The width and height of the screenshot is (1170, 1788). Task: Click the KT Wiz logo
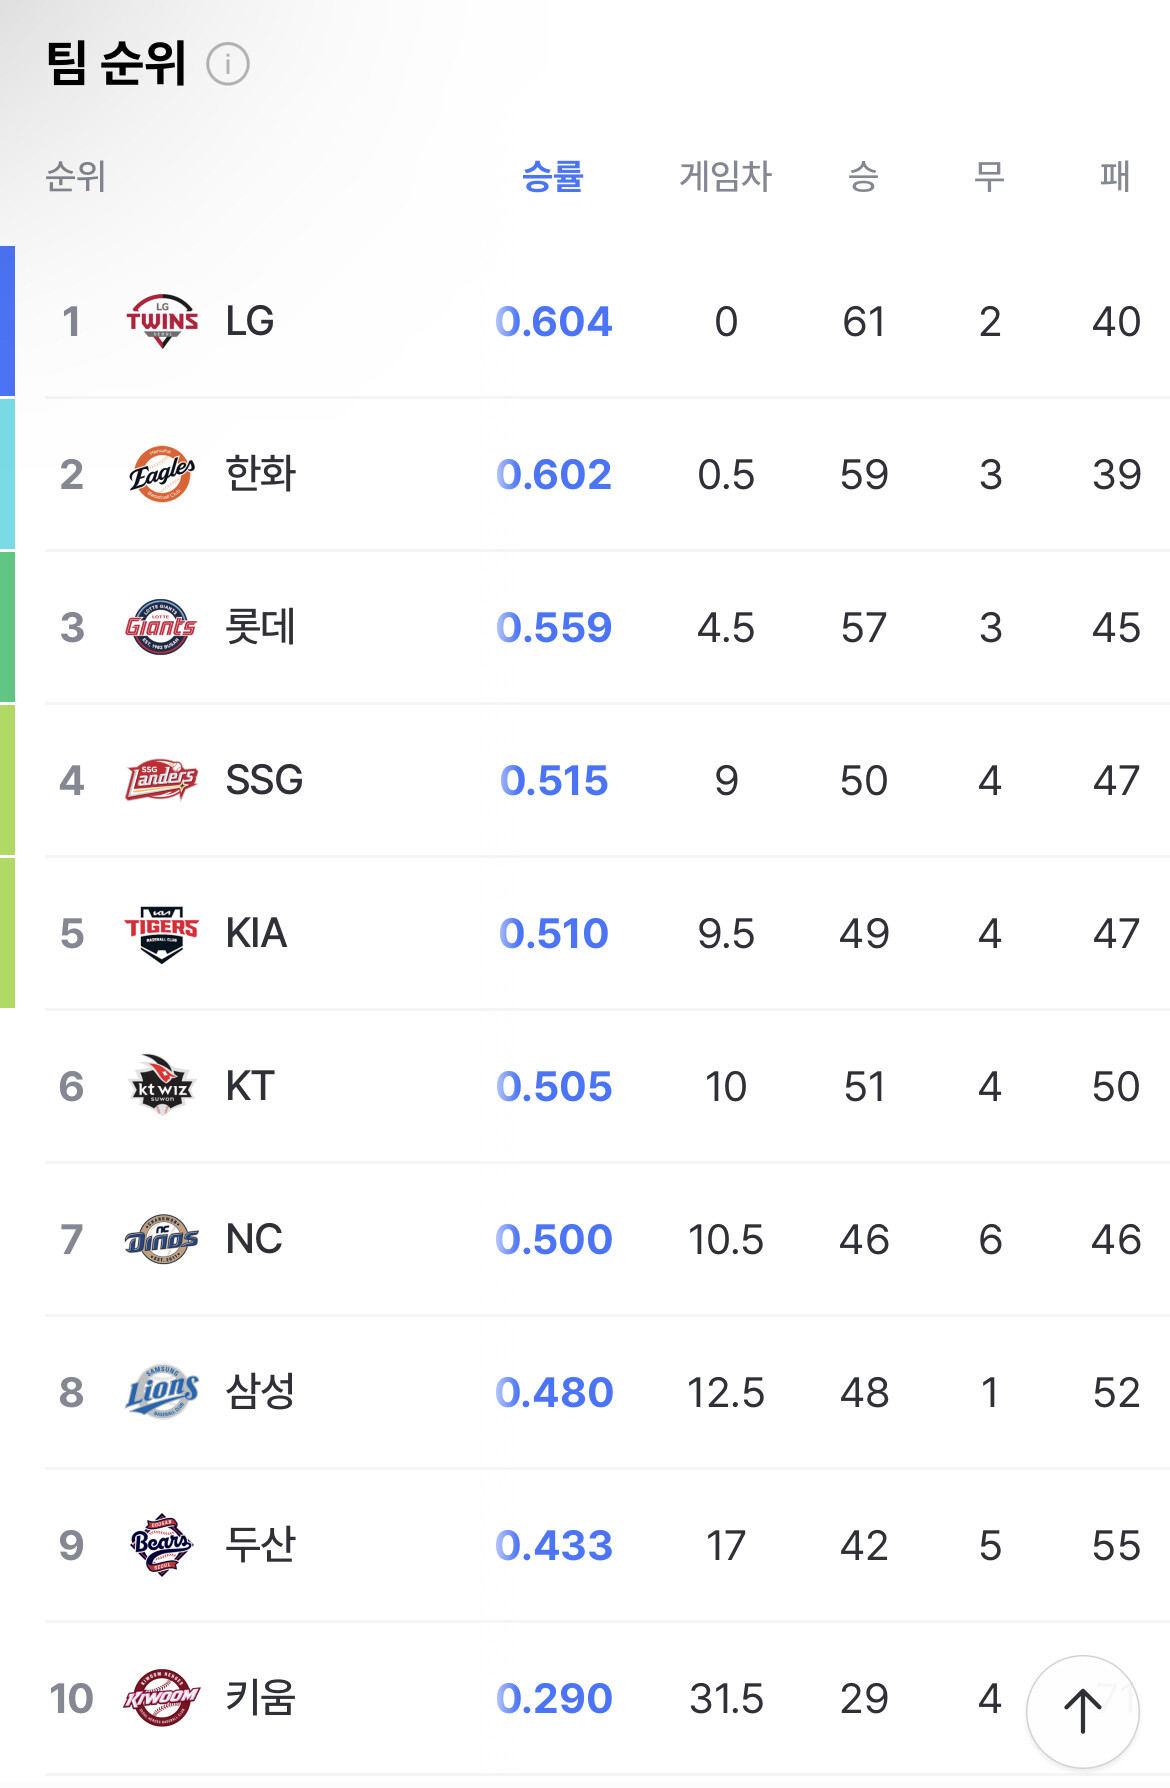162,1086
